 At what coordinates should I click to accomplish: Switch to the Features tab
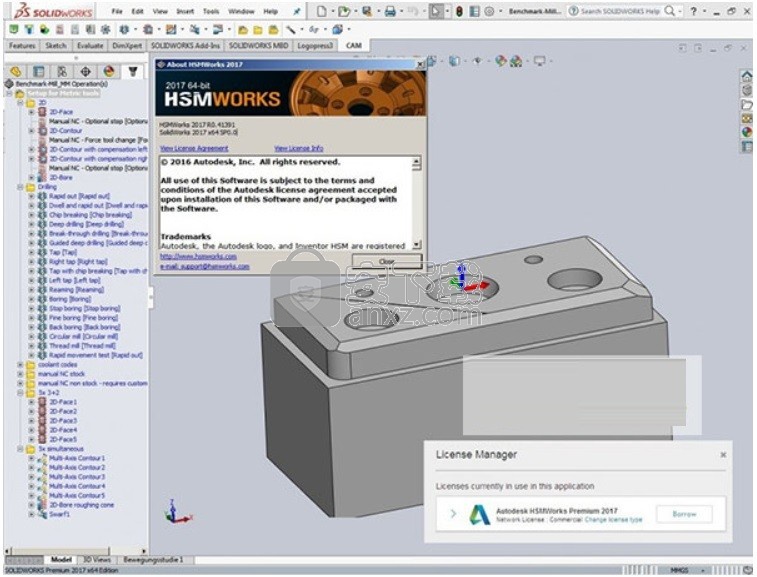[22, 45]
